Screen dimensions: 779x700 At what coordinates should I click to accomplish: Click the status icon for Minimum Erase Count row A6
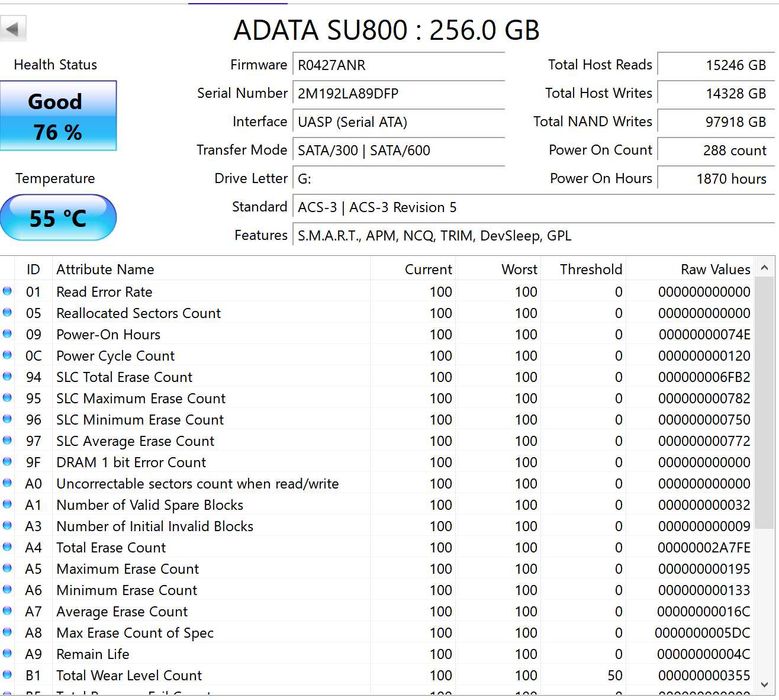tap(7, 590)
